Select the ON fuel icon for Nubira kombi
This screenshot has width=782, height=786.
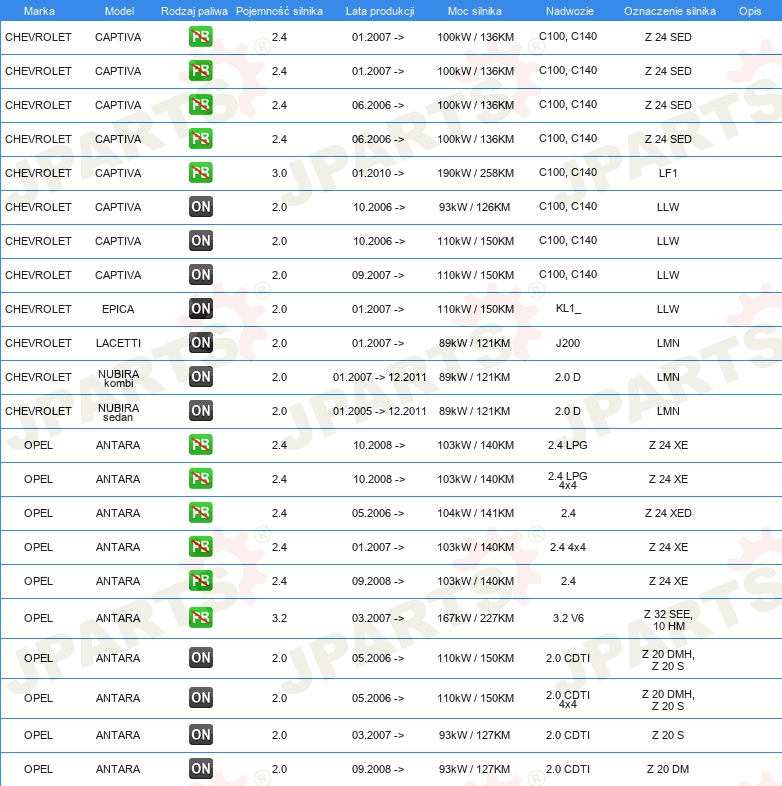[x=201, y=377]
